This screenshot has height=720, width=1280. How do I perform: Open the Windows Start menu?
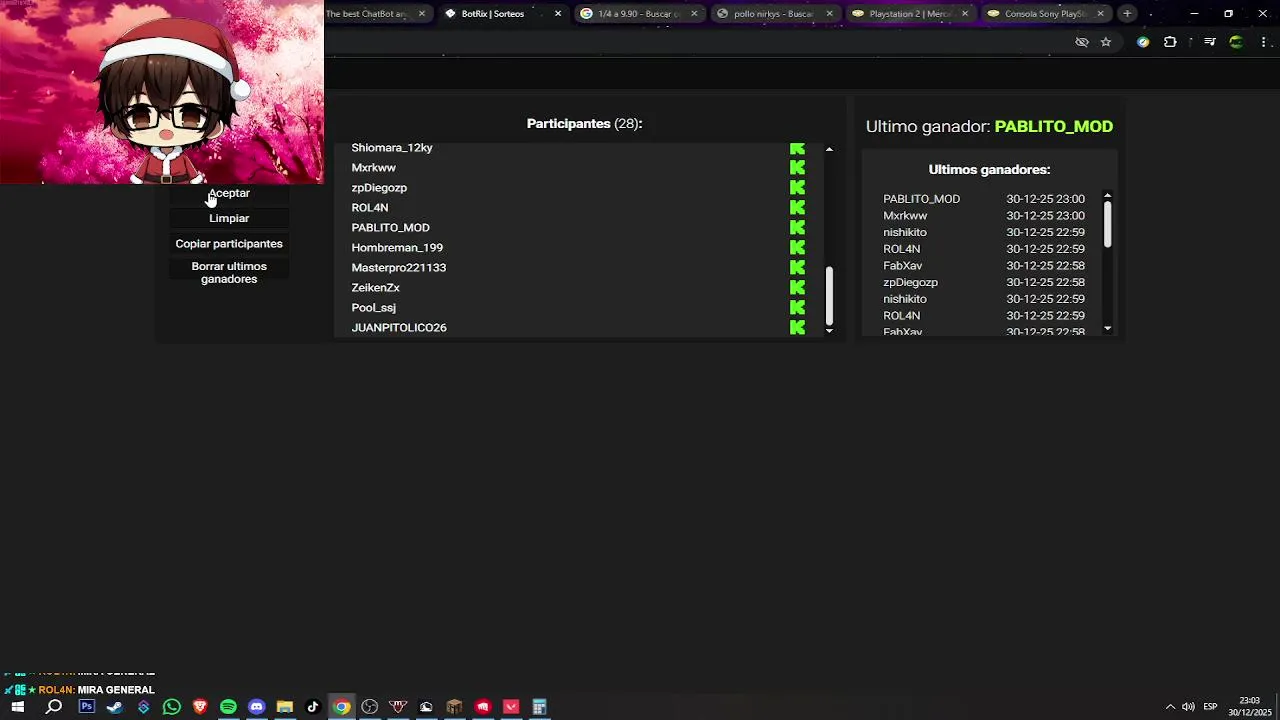coord(17,707)
